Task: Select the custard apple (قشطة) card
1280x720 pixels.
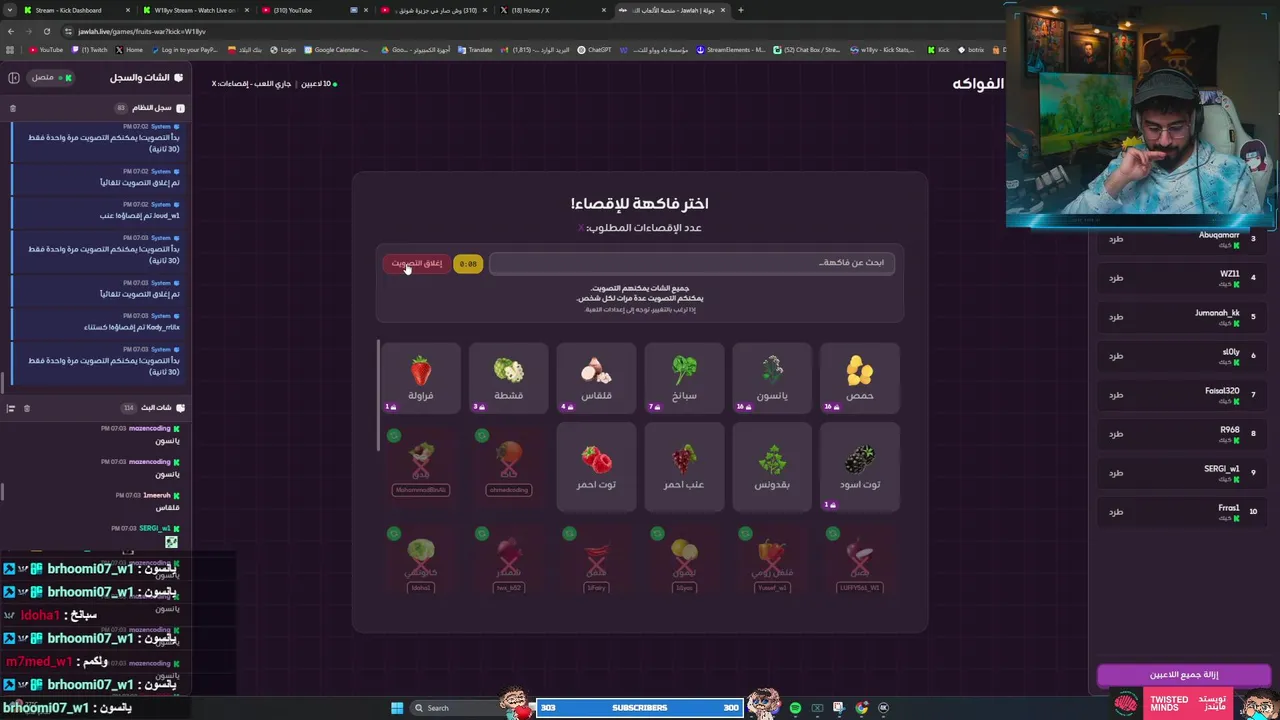Action: coord(508,378)
